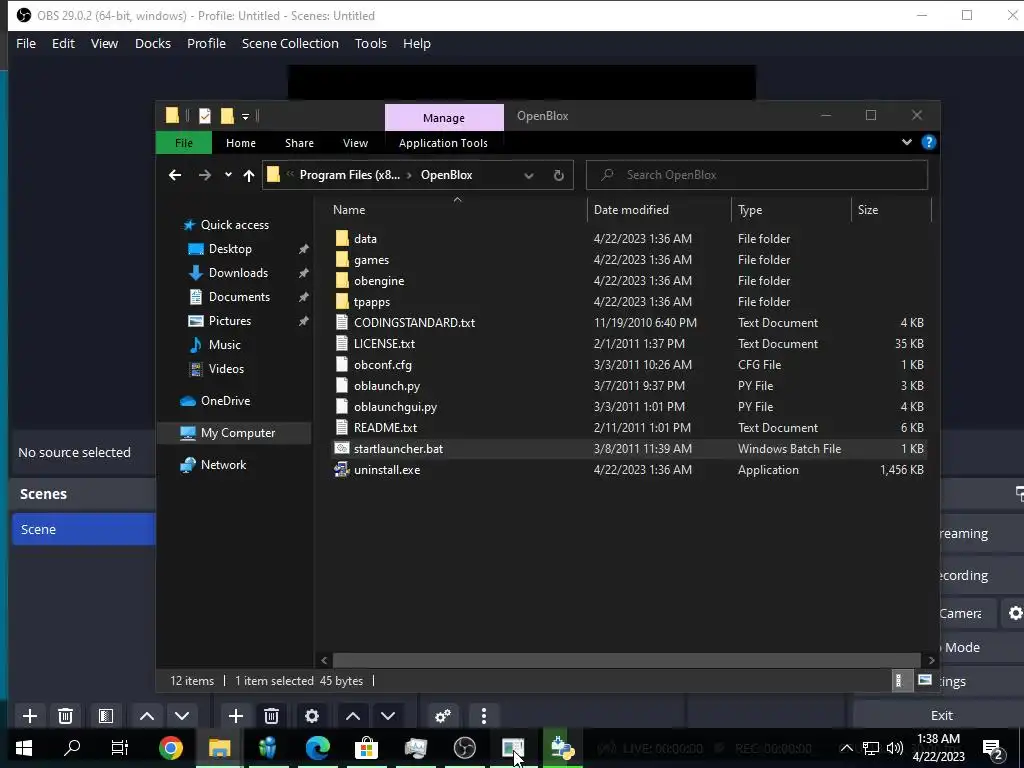Open subfolder arrow after Program Files (x86)
This screenshot has width=1024, height=768.
[409, 175]
